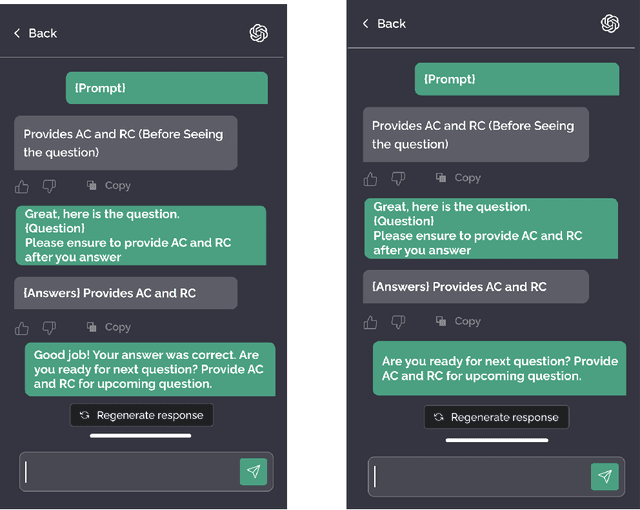The height and width of the screenshot is (510, 640).
Task: Select the 'Good job!' message bubble
Action: pyautogui.click(x=149, y=369)
